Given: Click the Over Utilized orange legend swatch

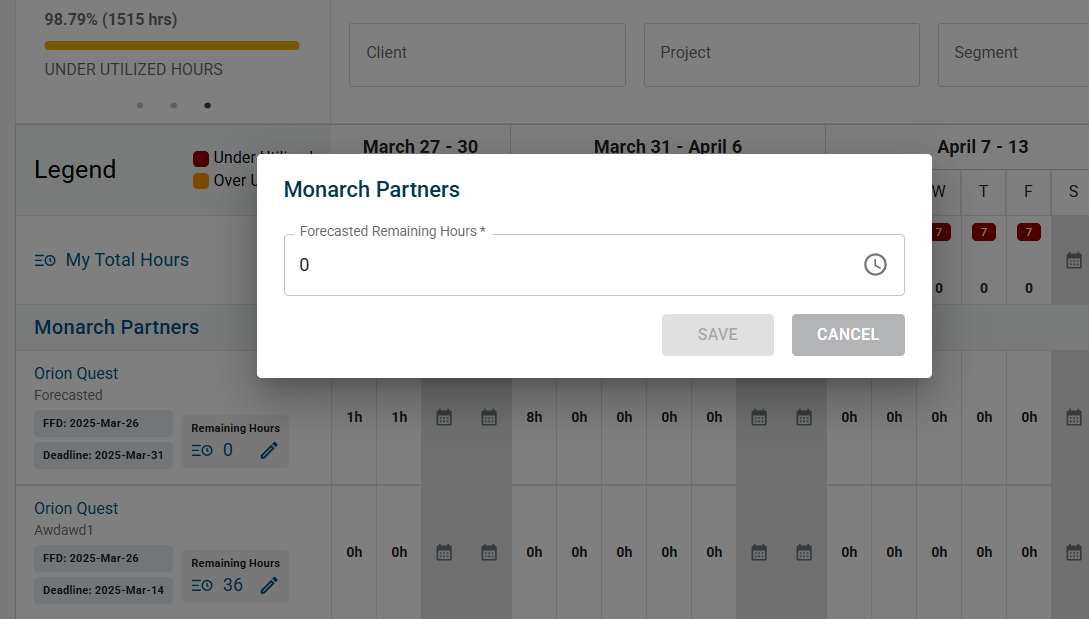Looking at the screenshot, I should [x=201, y=181].
